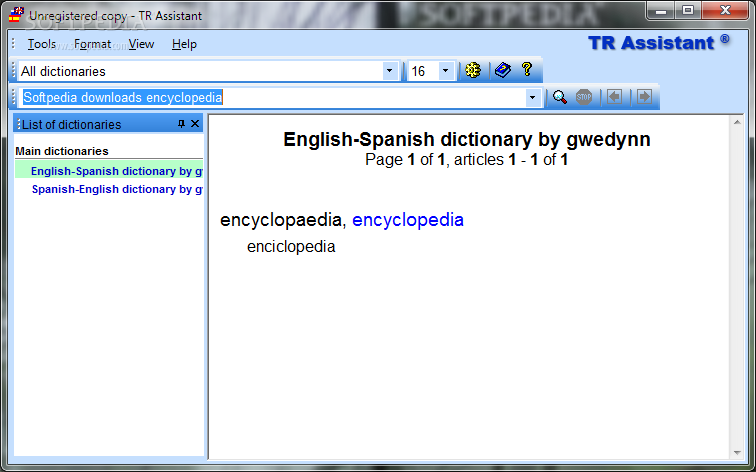Close the List of dictionaries panel
The image size is (756, 472).
pos(195,124)
